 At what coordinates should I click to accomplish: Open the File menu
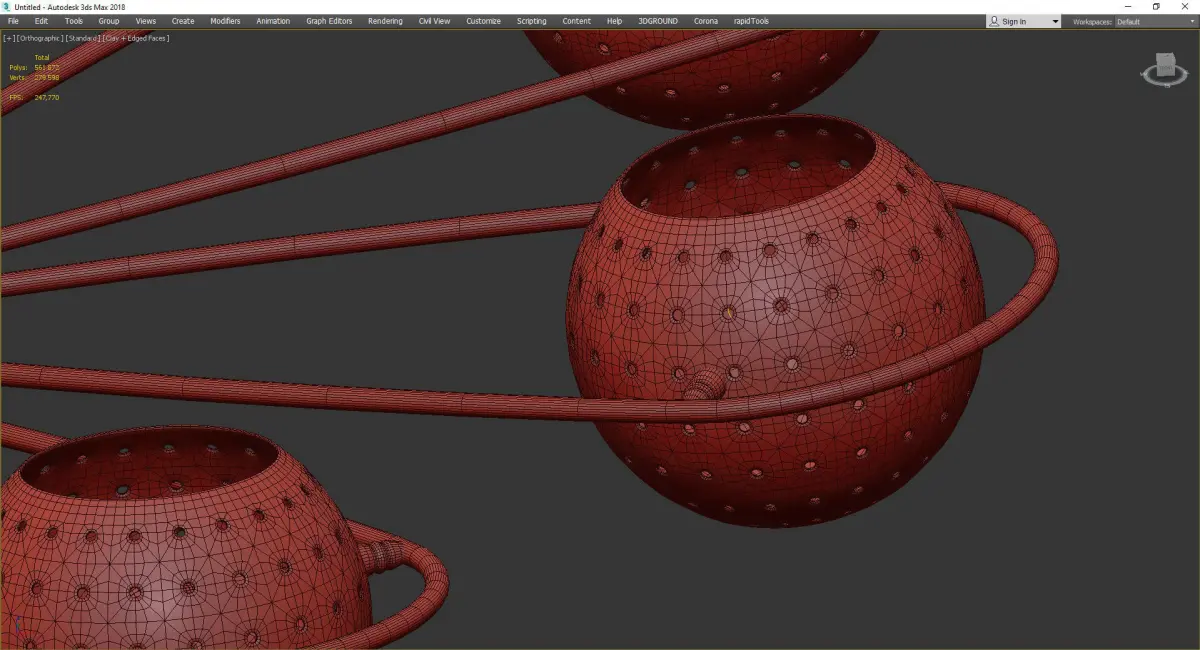(13, 21)
